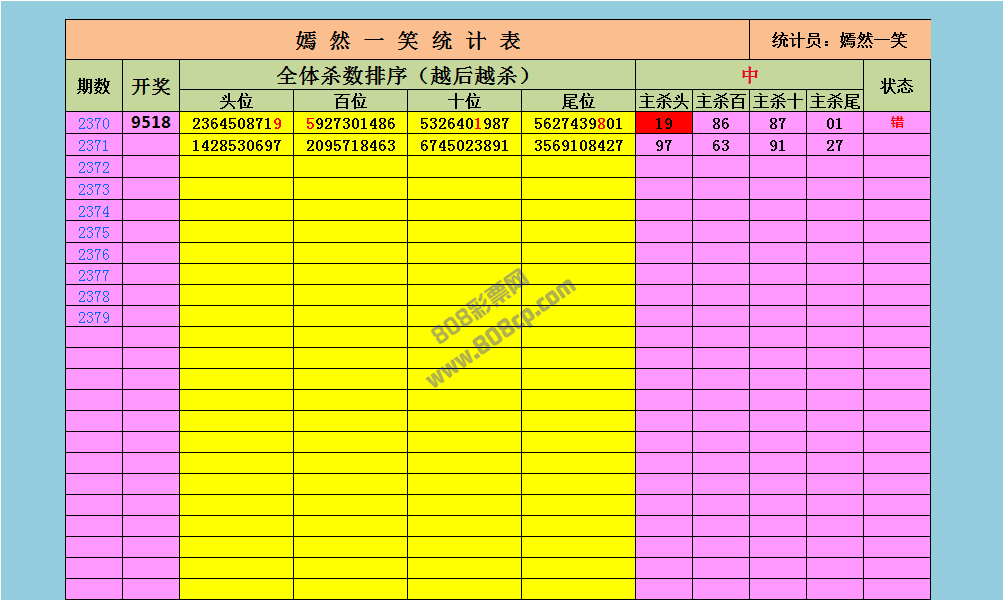Screen dimensions: 1003x600
Task: Open period number 2375
Action: pyautogui.click(x=94, y=232)
